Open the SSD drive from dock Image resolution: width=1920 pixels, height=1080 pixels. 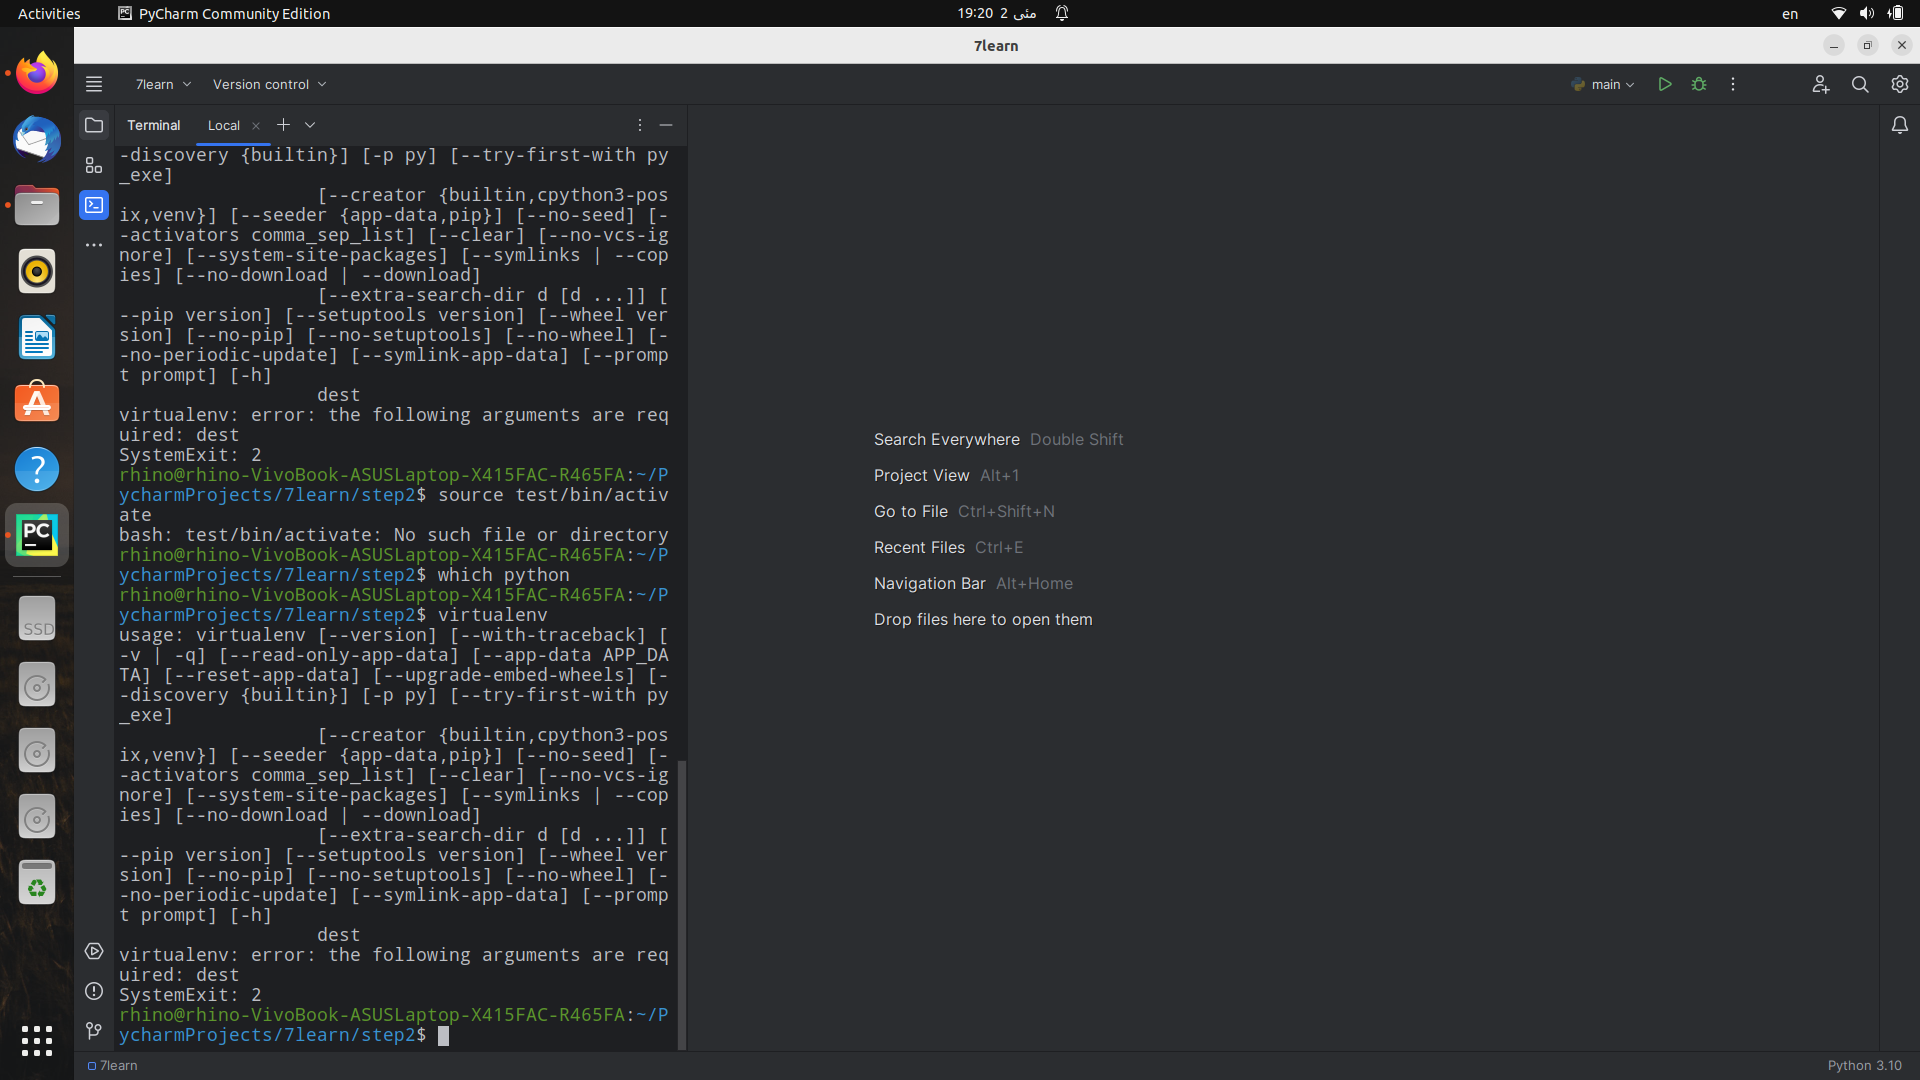coord(37,619)
